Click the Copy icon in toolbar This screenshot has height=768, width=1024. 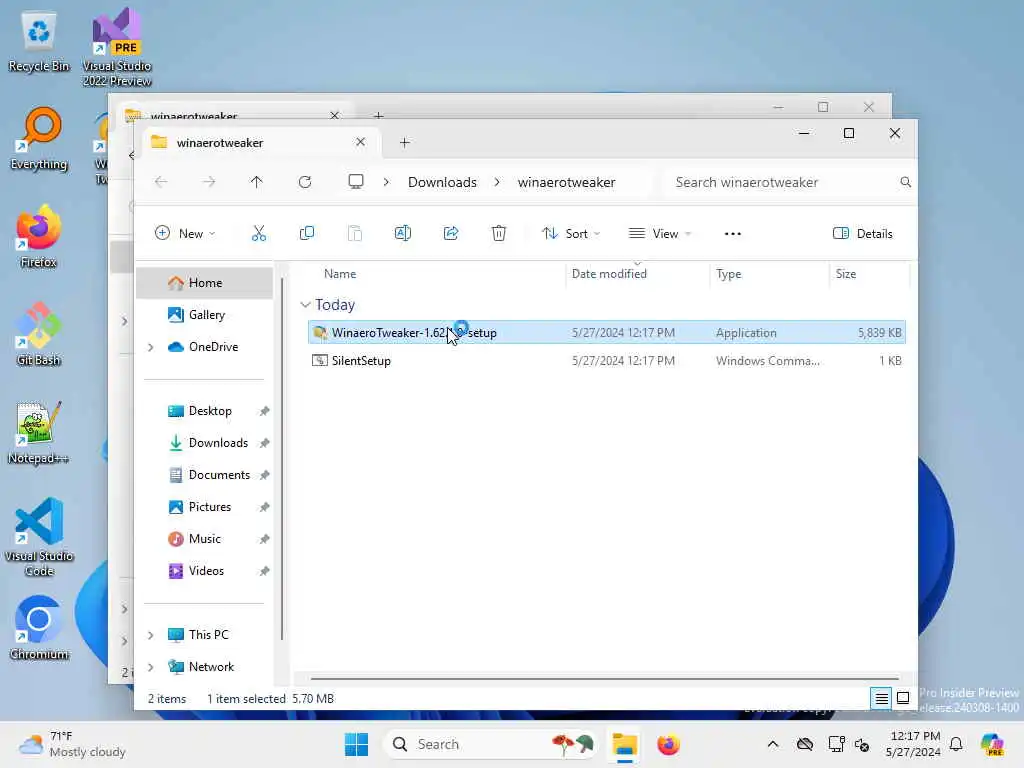click(306, 233)
